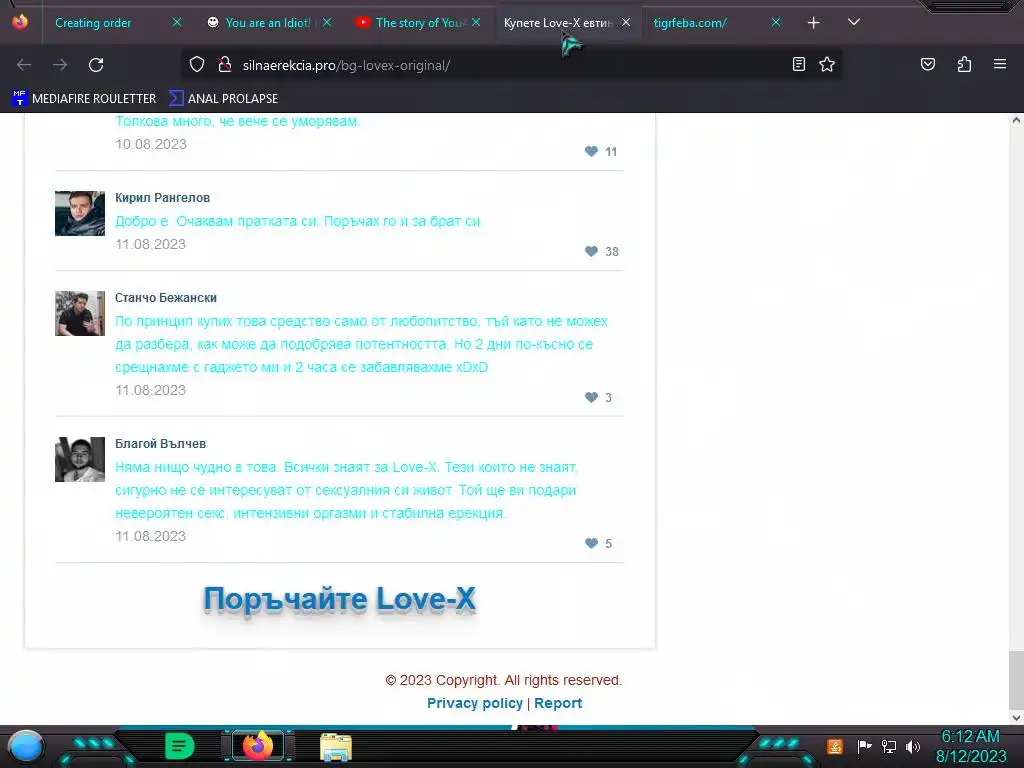Close the tigrfeba.com tab
This screenshot has height=768, width=1024.
pos(776,22)
